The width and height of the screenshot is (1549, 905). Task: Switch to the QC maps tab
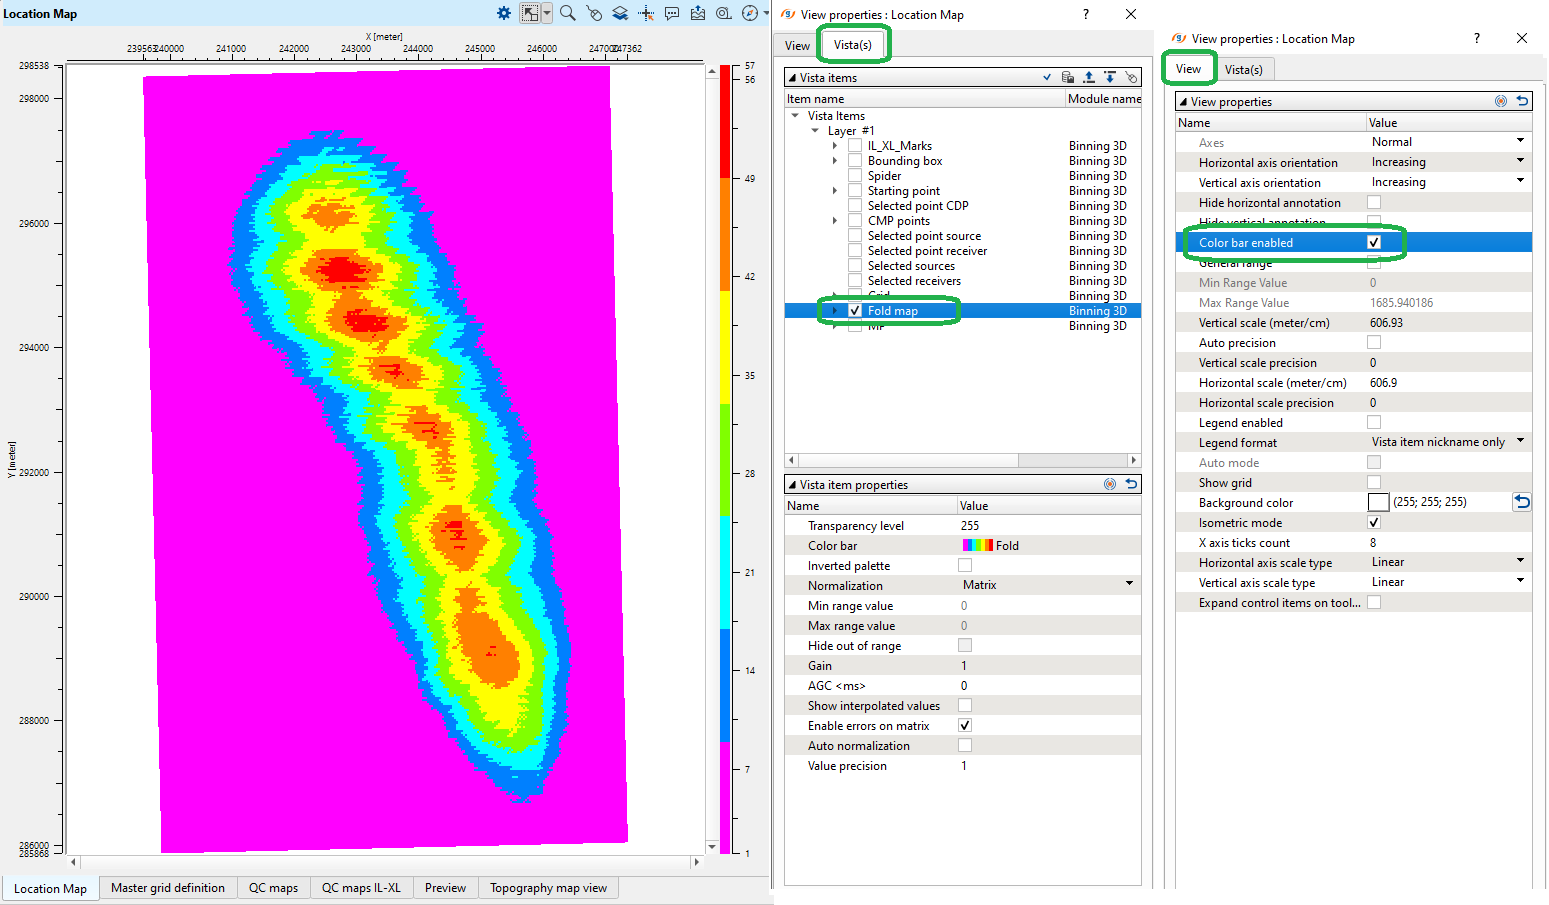tap(273, 888)
